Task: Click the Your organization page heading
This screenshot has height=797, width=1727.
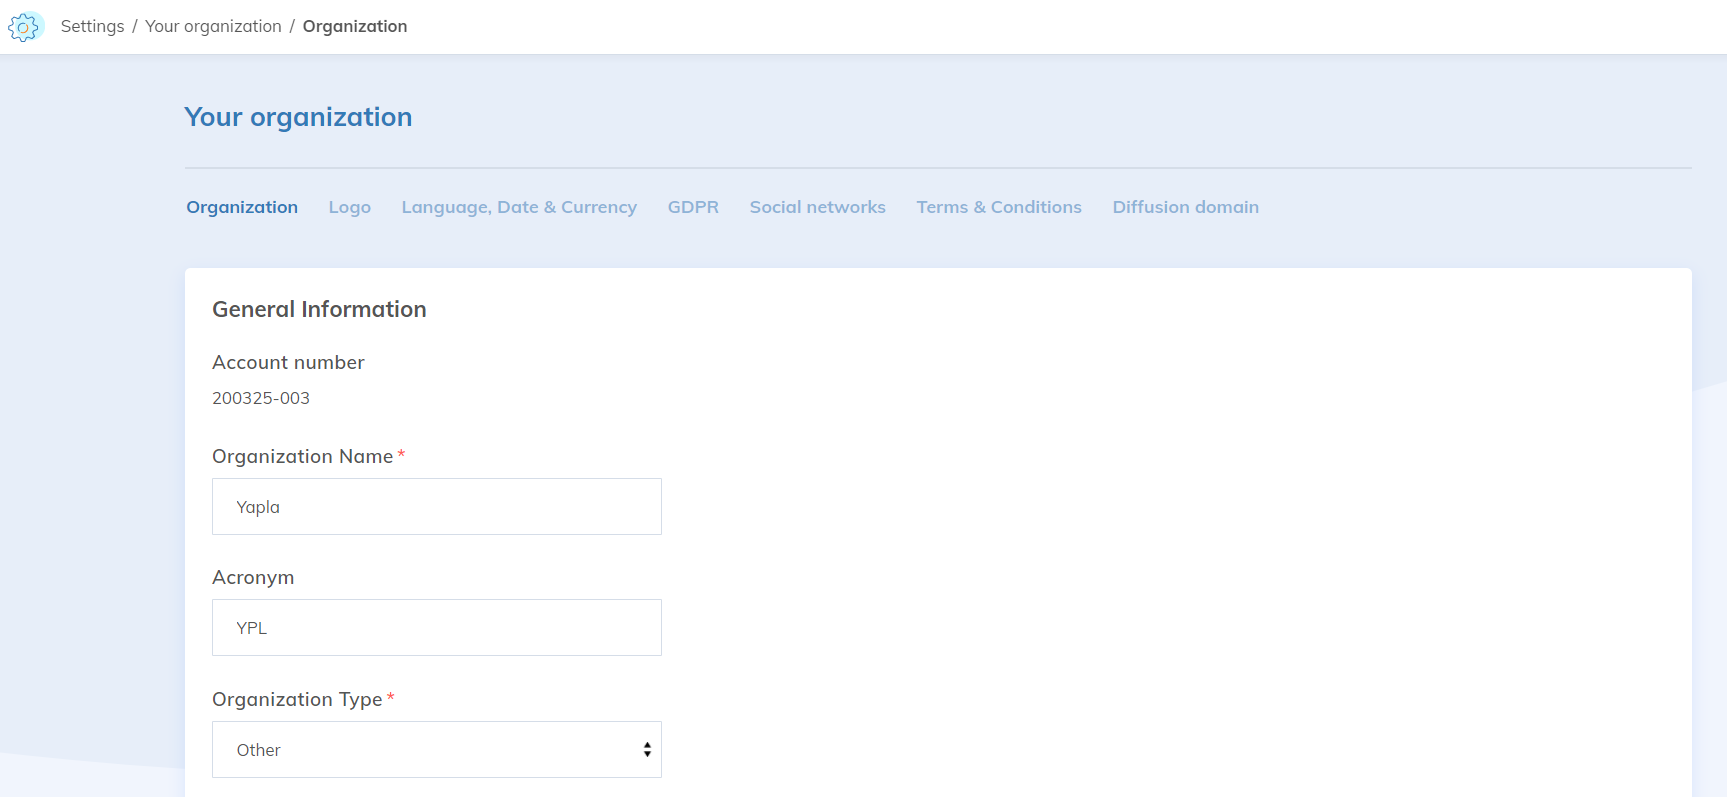Action: (x=298, y=117)
